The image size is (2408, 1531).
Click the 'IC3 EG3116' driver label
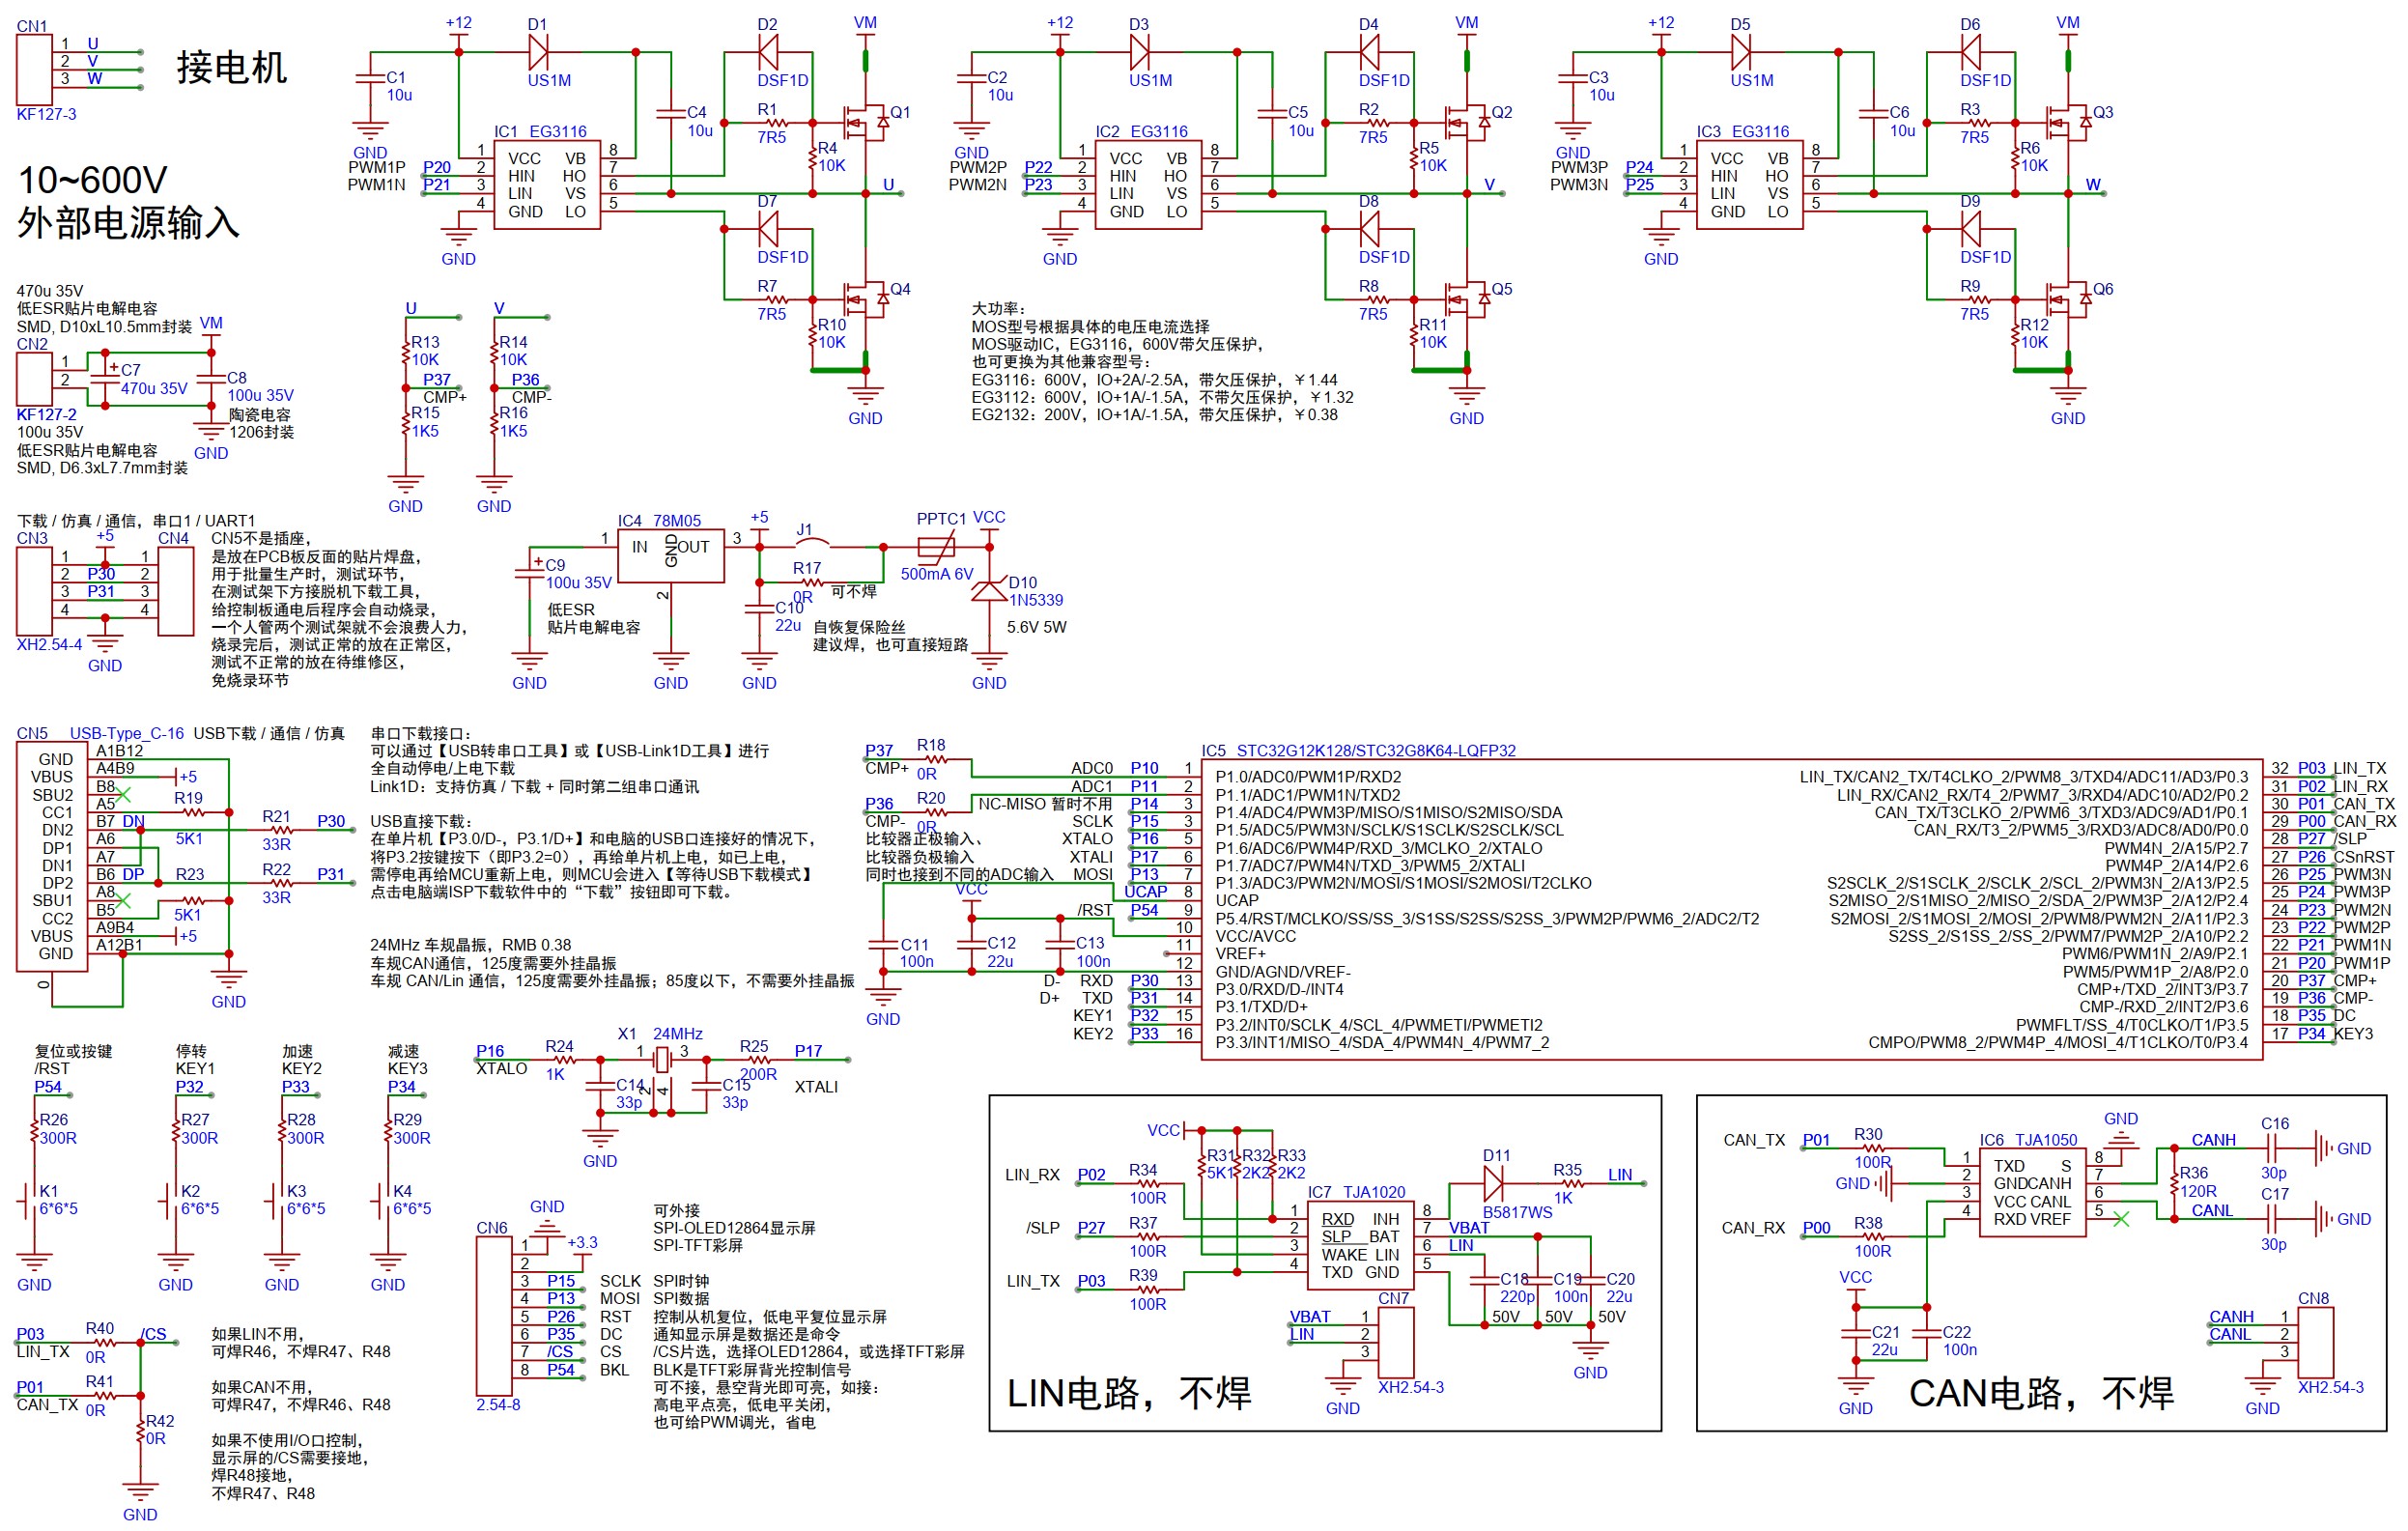tap(1742, 131)
